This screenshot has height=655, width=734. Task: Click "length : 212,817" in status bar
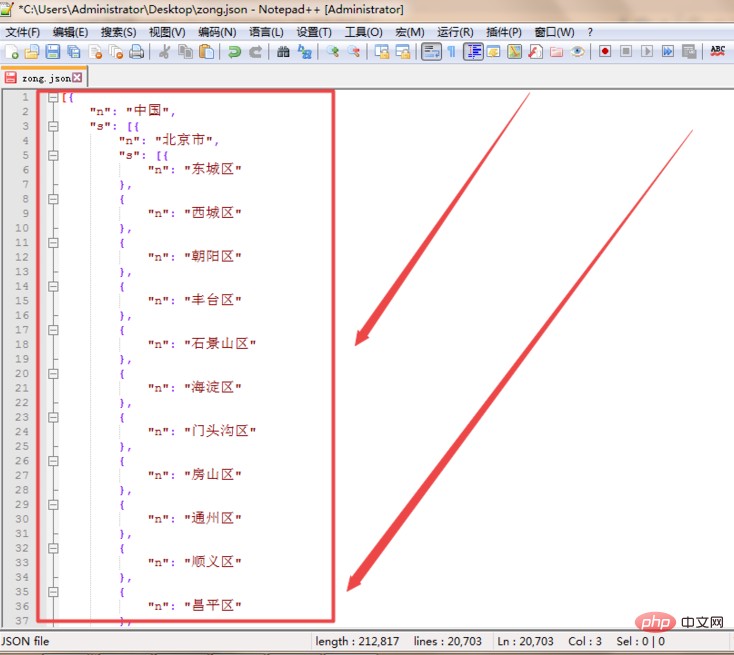[x=357, y=641]
